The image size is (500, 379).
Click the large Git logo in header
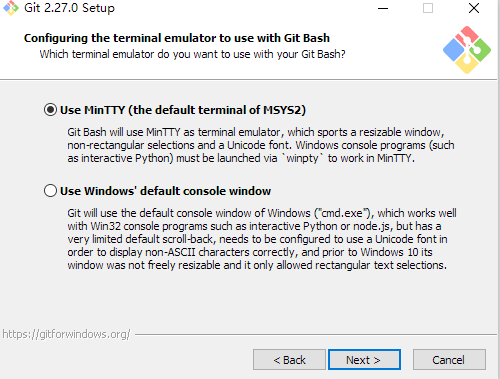point(467,50)
